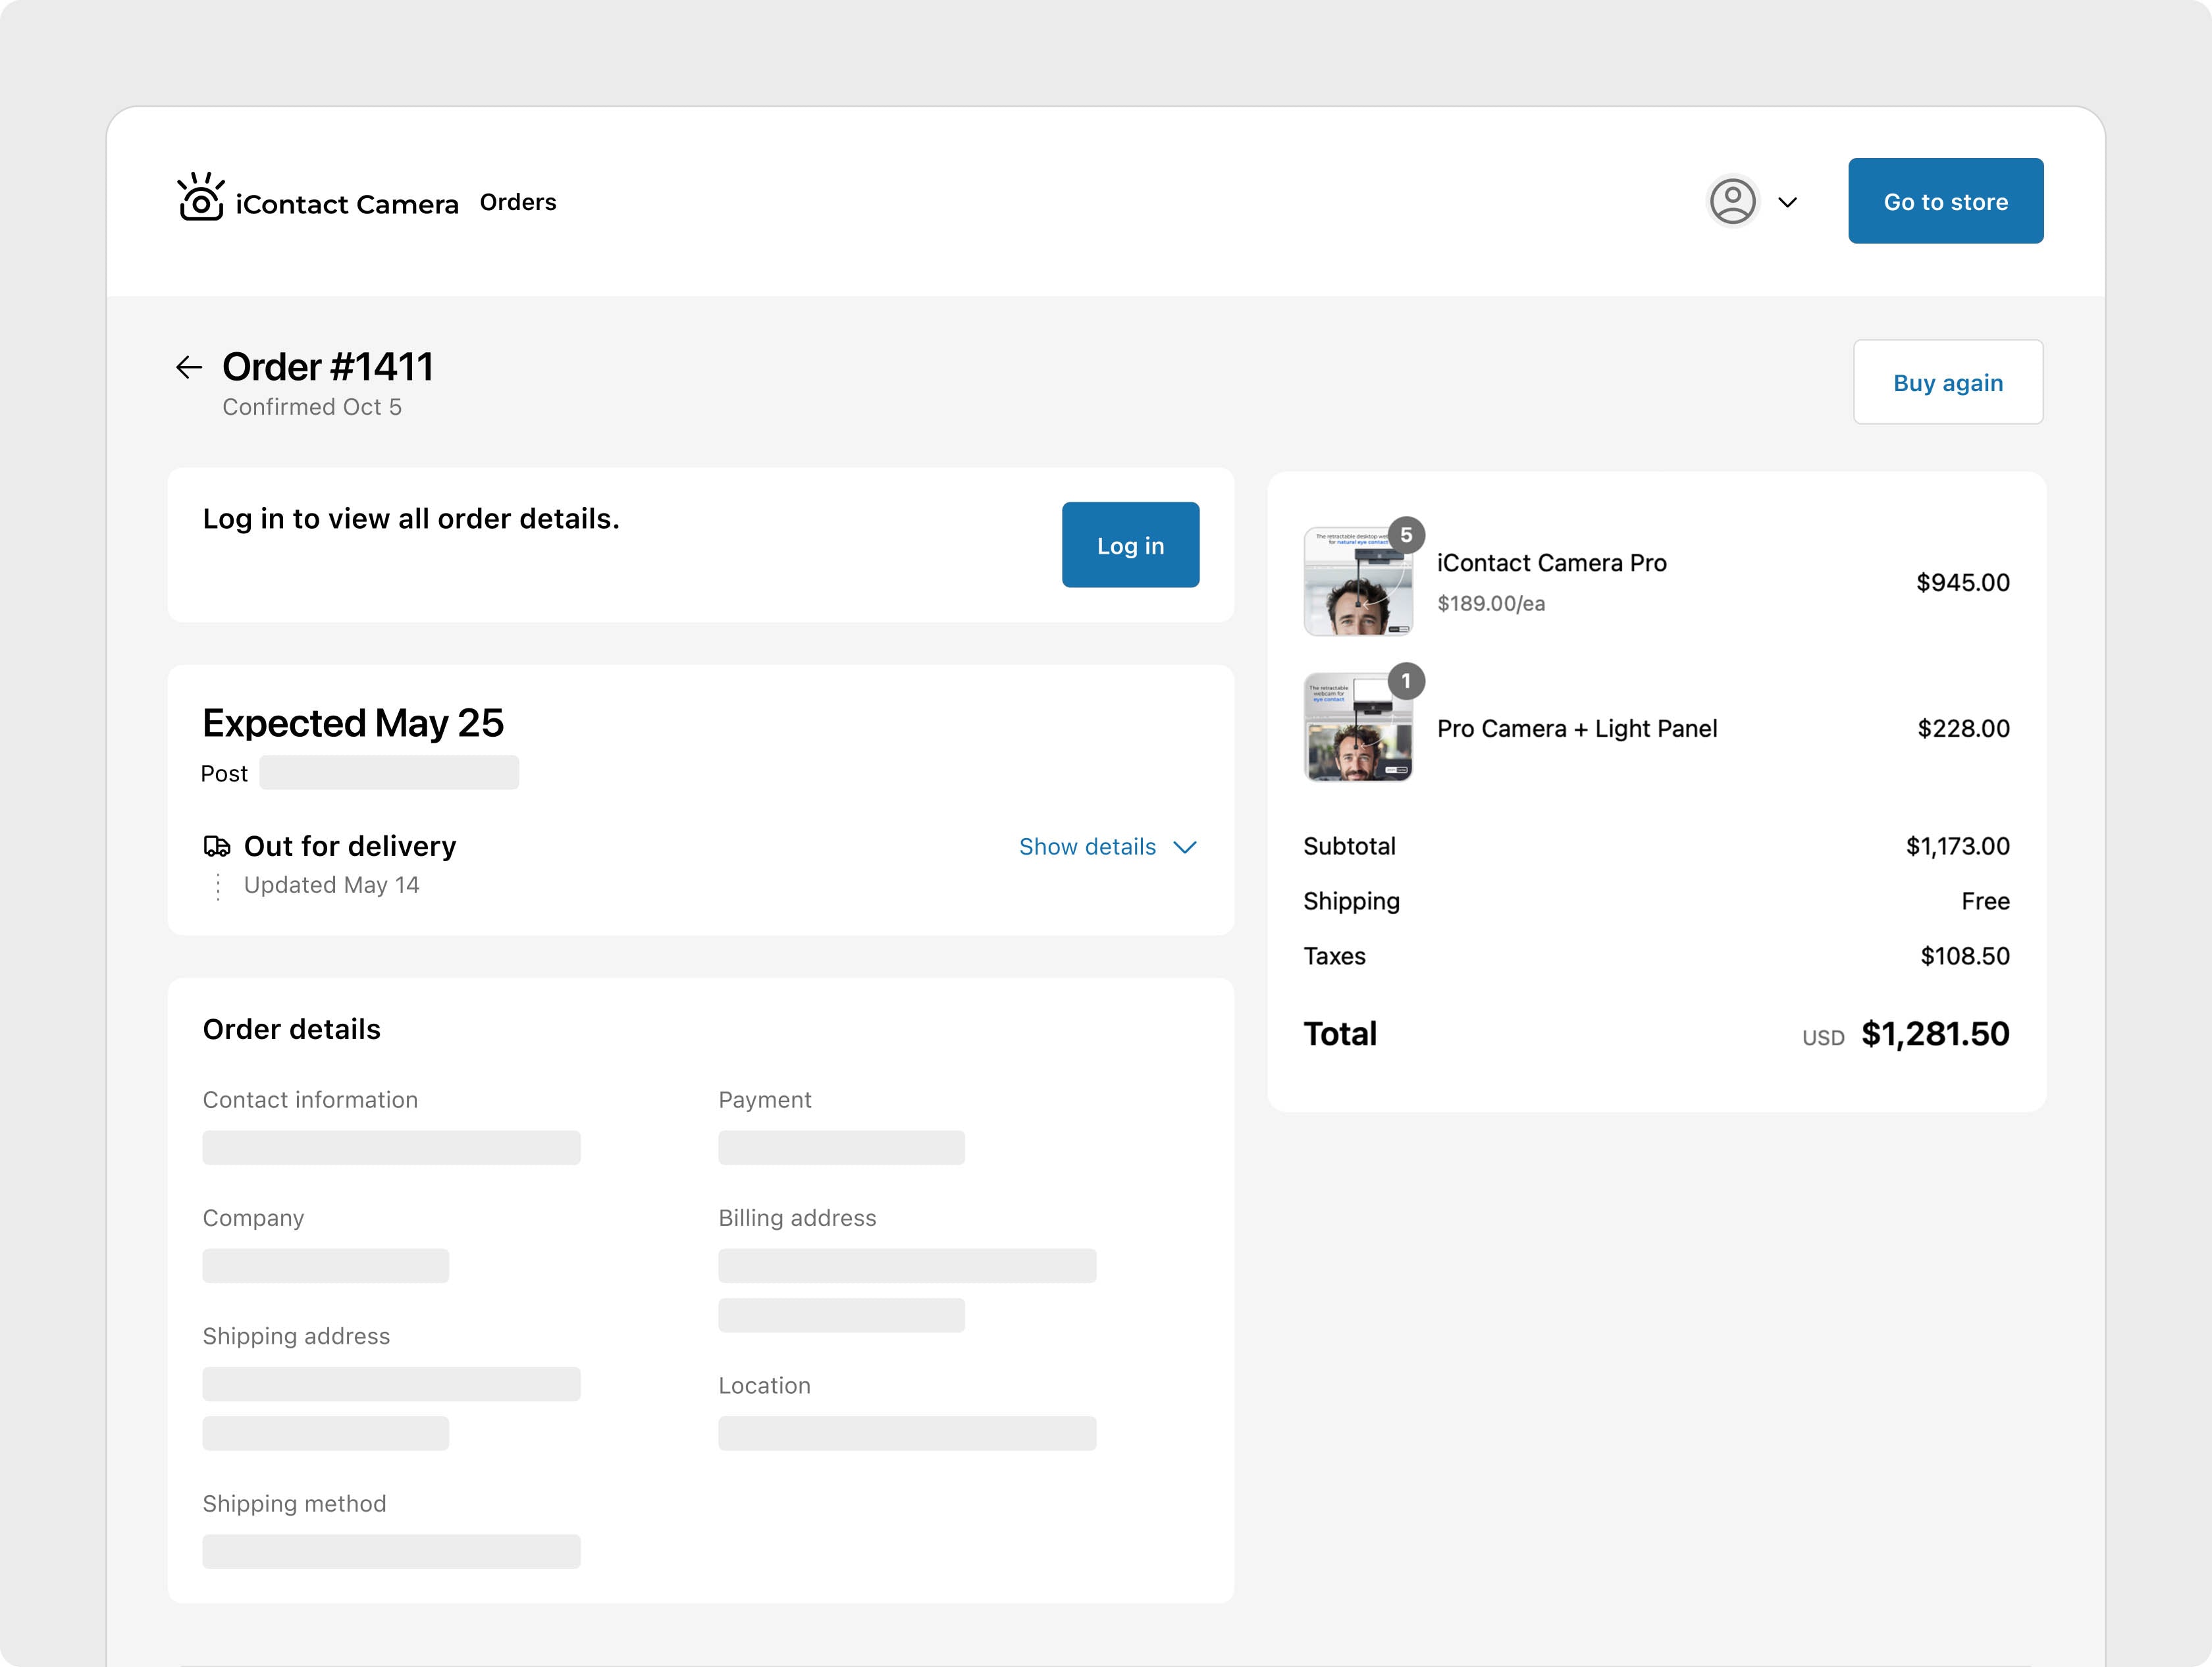Open the account dropdown chevron

click(1788, 202)
